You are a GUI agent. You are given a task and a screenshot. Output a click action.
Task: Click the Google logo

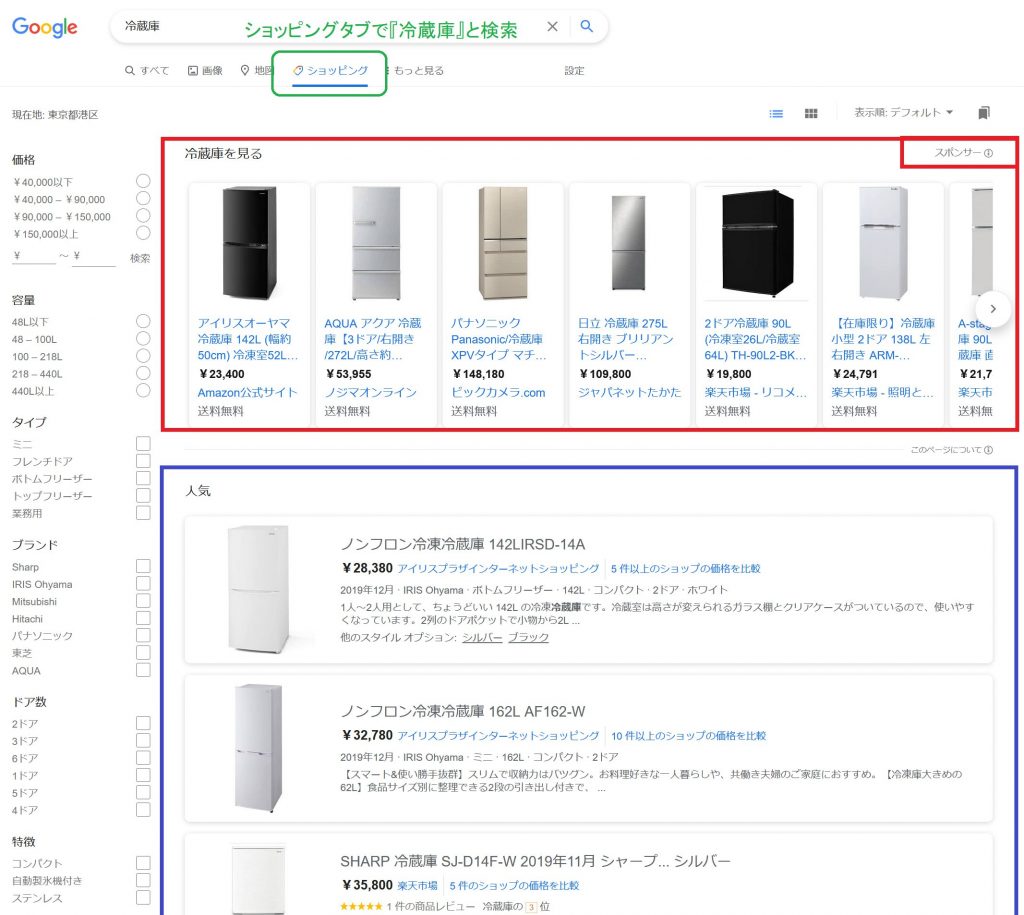coord(44,27)
